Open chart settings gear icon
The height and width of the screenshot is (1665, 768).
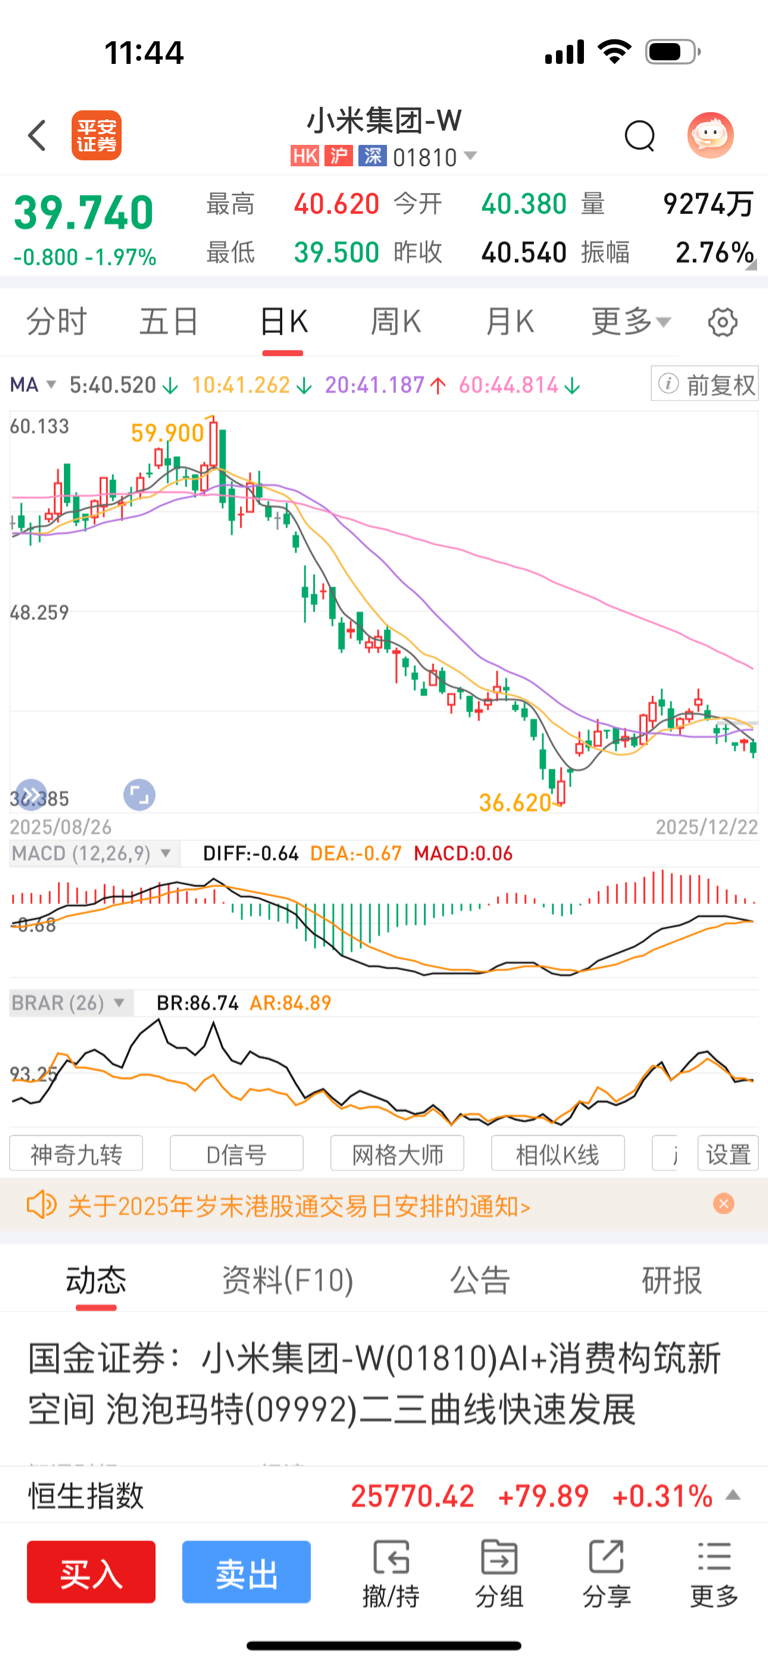click(723, 322)
